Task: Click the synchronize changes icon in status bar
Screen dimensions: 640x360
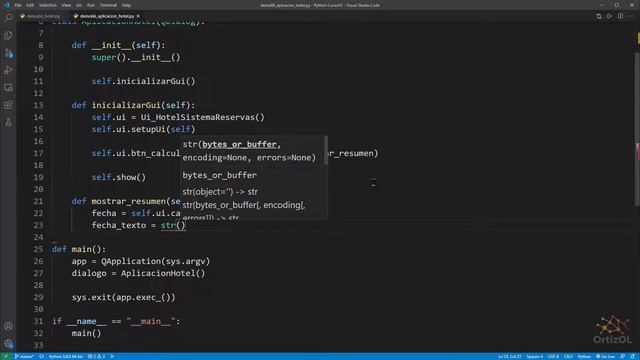Action: tap(41, 356)
